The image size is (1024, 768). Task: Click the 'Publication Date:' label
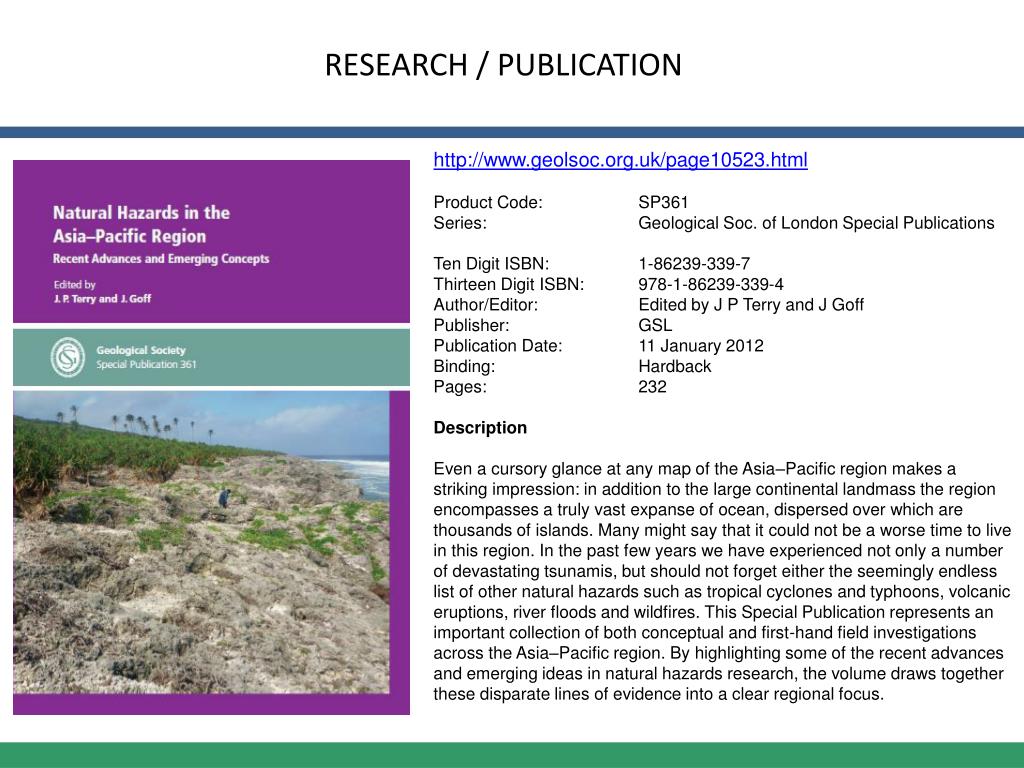pyautogui.click(x=498, y=345)
